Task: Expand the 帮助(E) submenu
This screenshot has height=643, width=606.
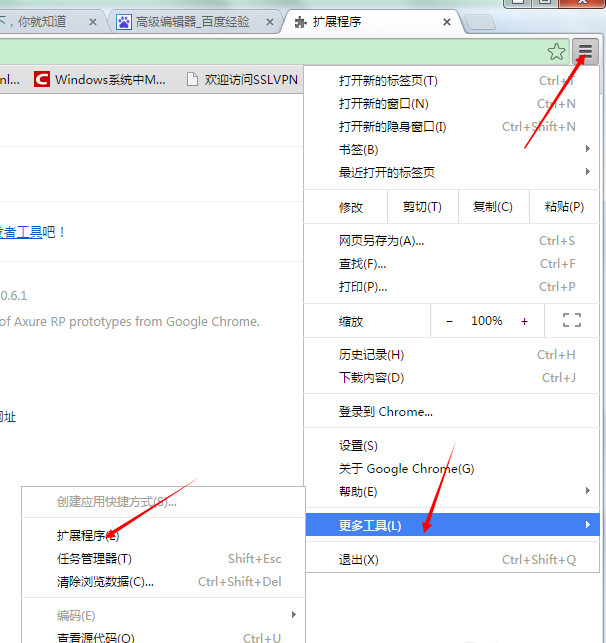Action: (451, 492)
